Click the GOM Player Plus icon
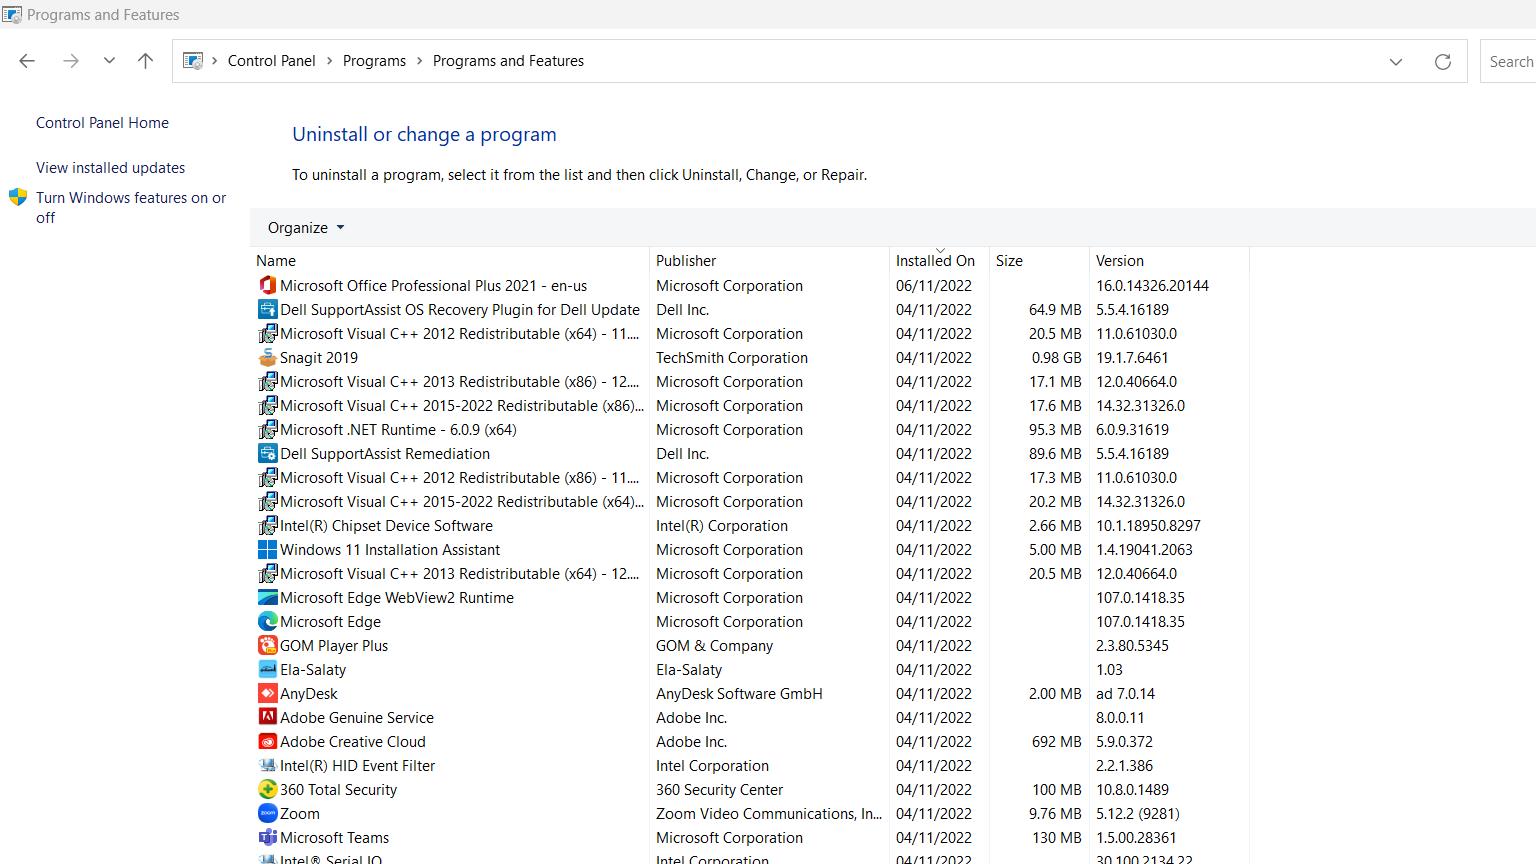1536x864 pixels. coord(267,646)
